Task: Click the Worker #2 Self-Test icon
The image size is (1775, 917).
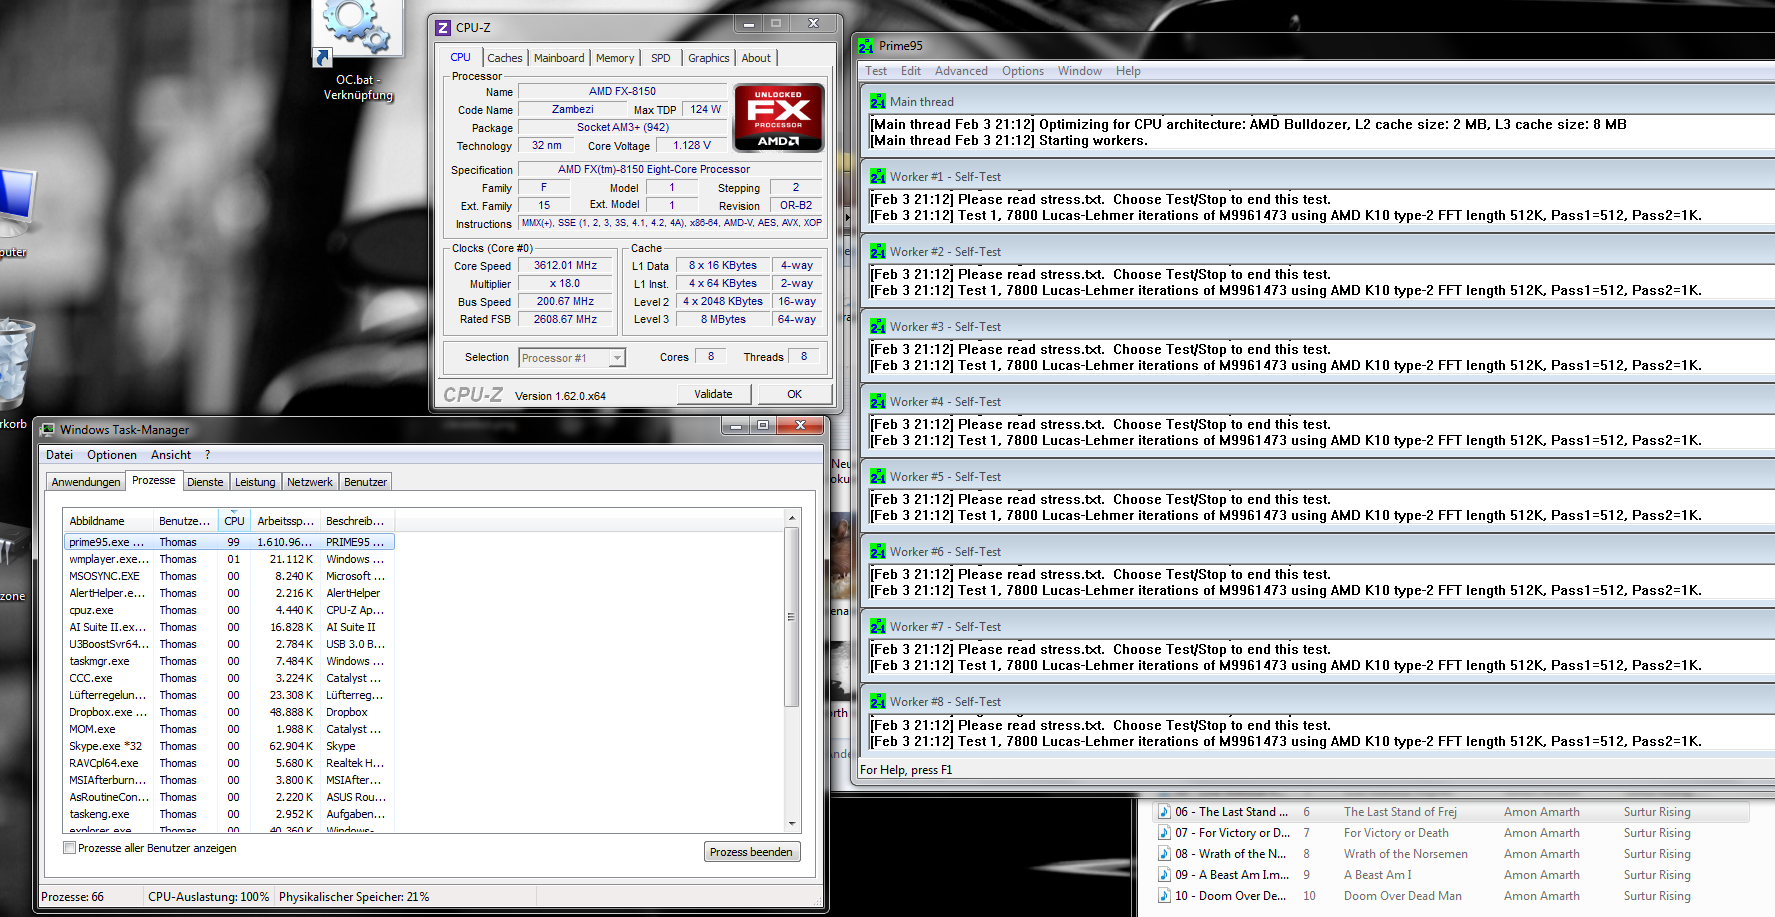Action: [x=878, y=252]
